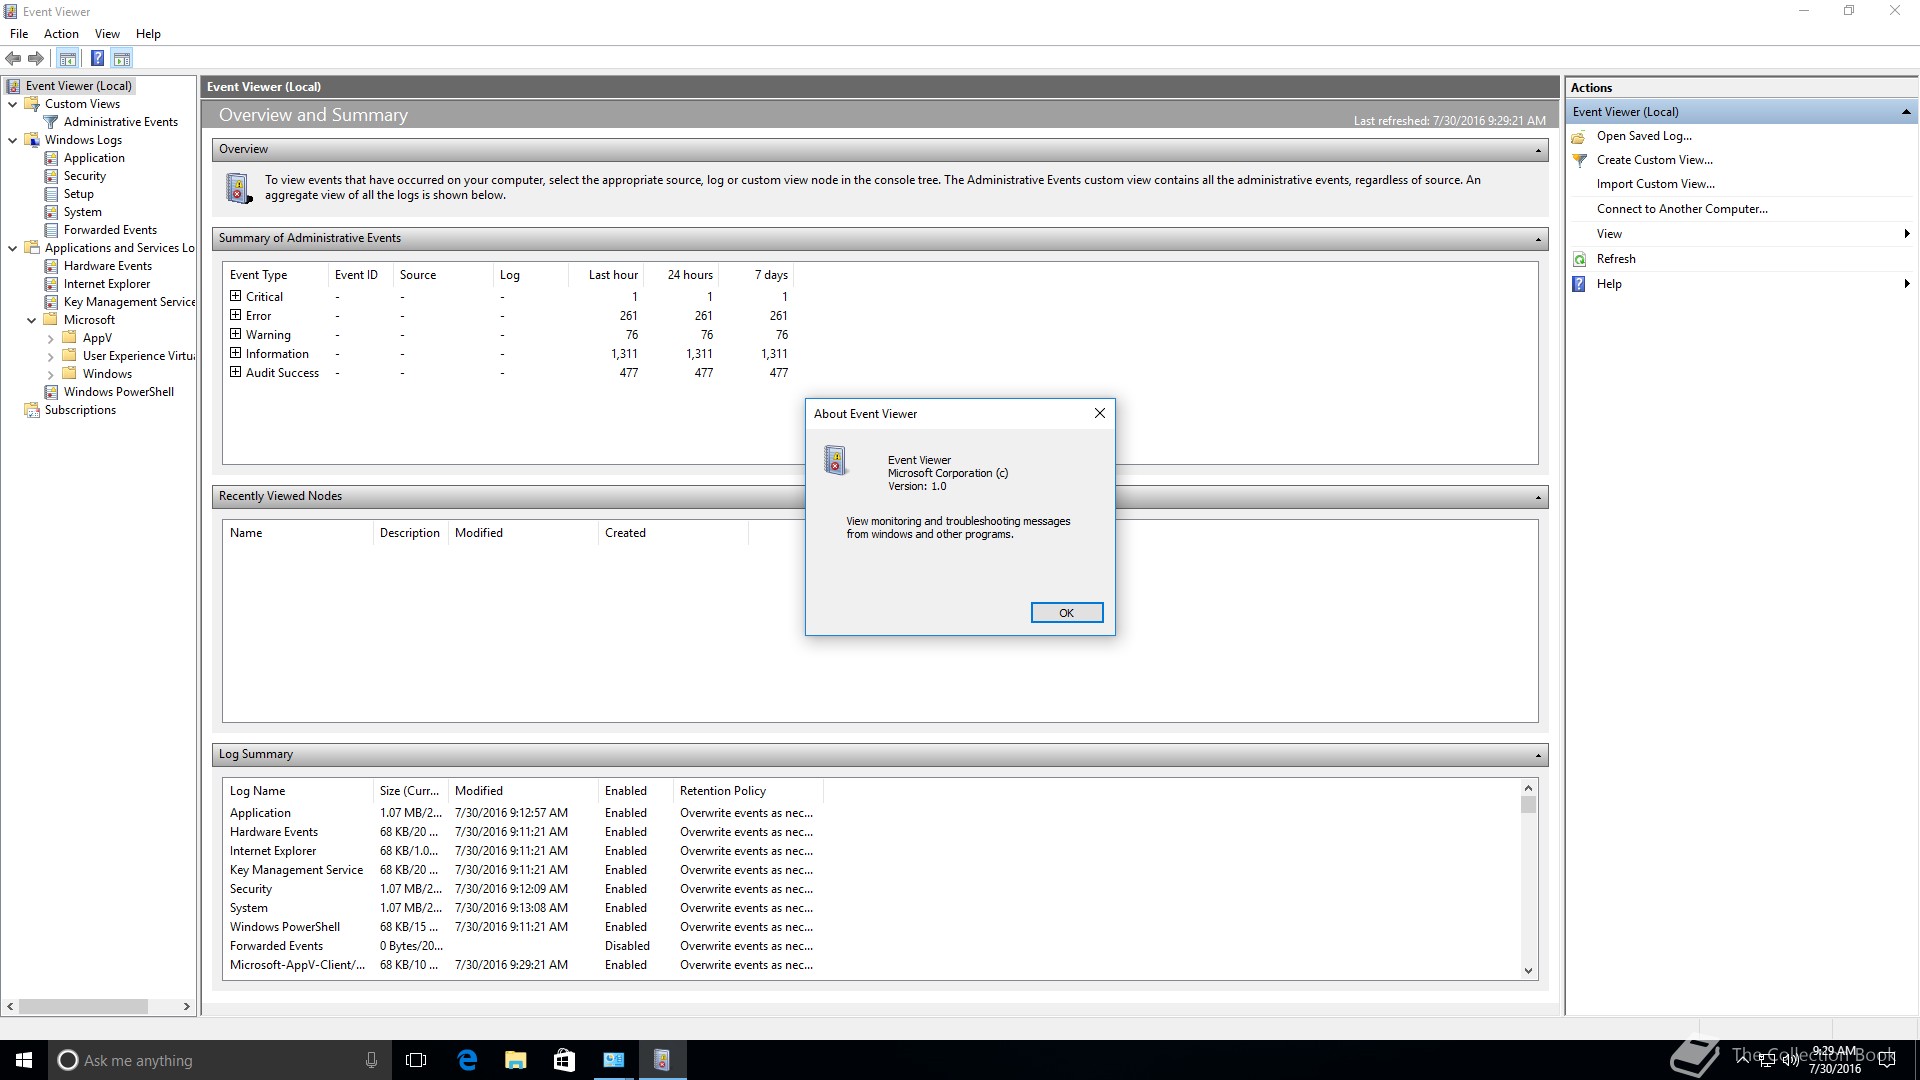1920x1080 pixels.
Task: Expand the AppV folder node
Action: pyautogui.click(x=50, y=338)
